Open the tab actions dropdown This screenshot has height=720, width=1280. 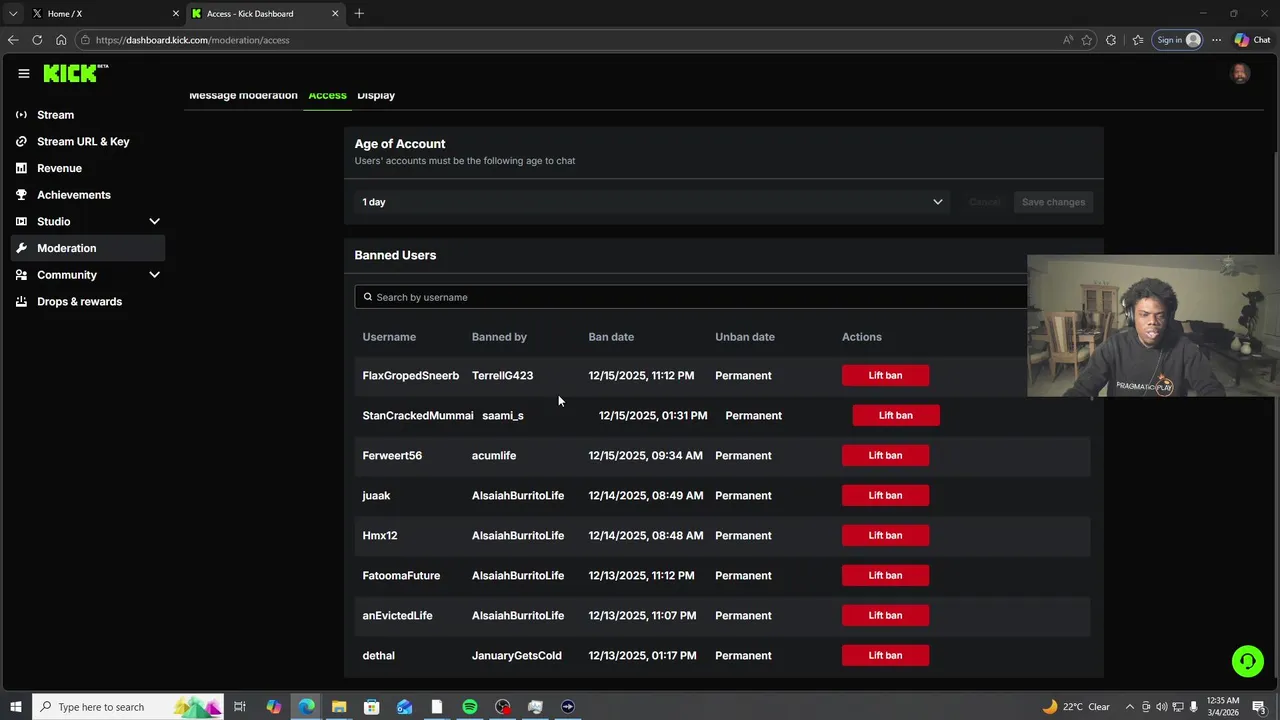(13, 13)
